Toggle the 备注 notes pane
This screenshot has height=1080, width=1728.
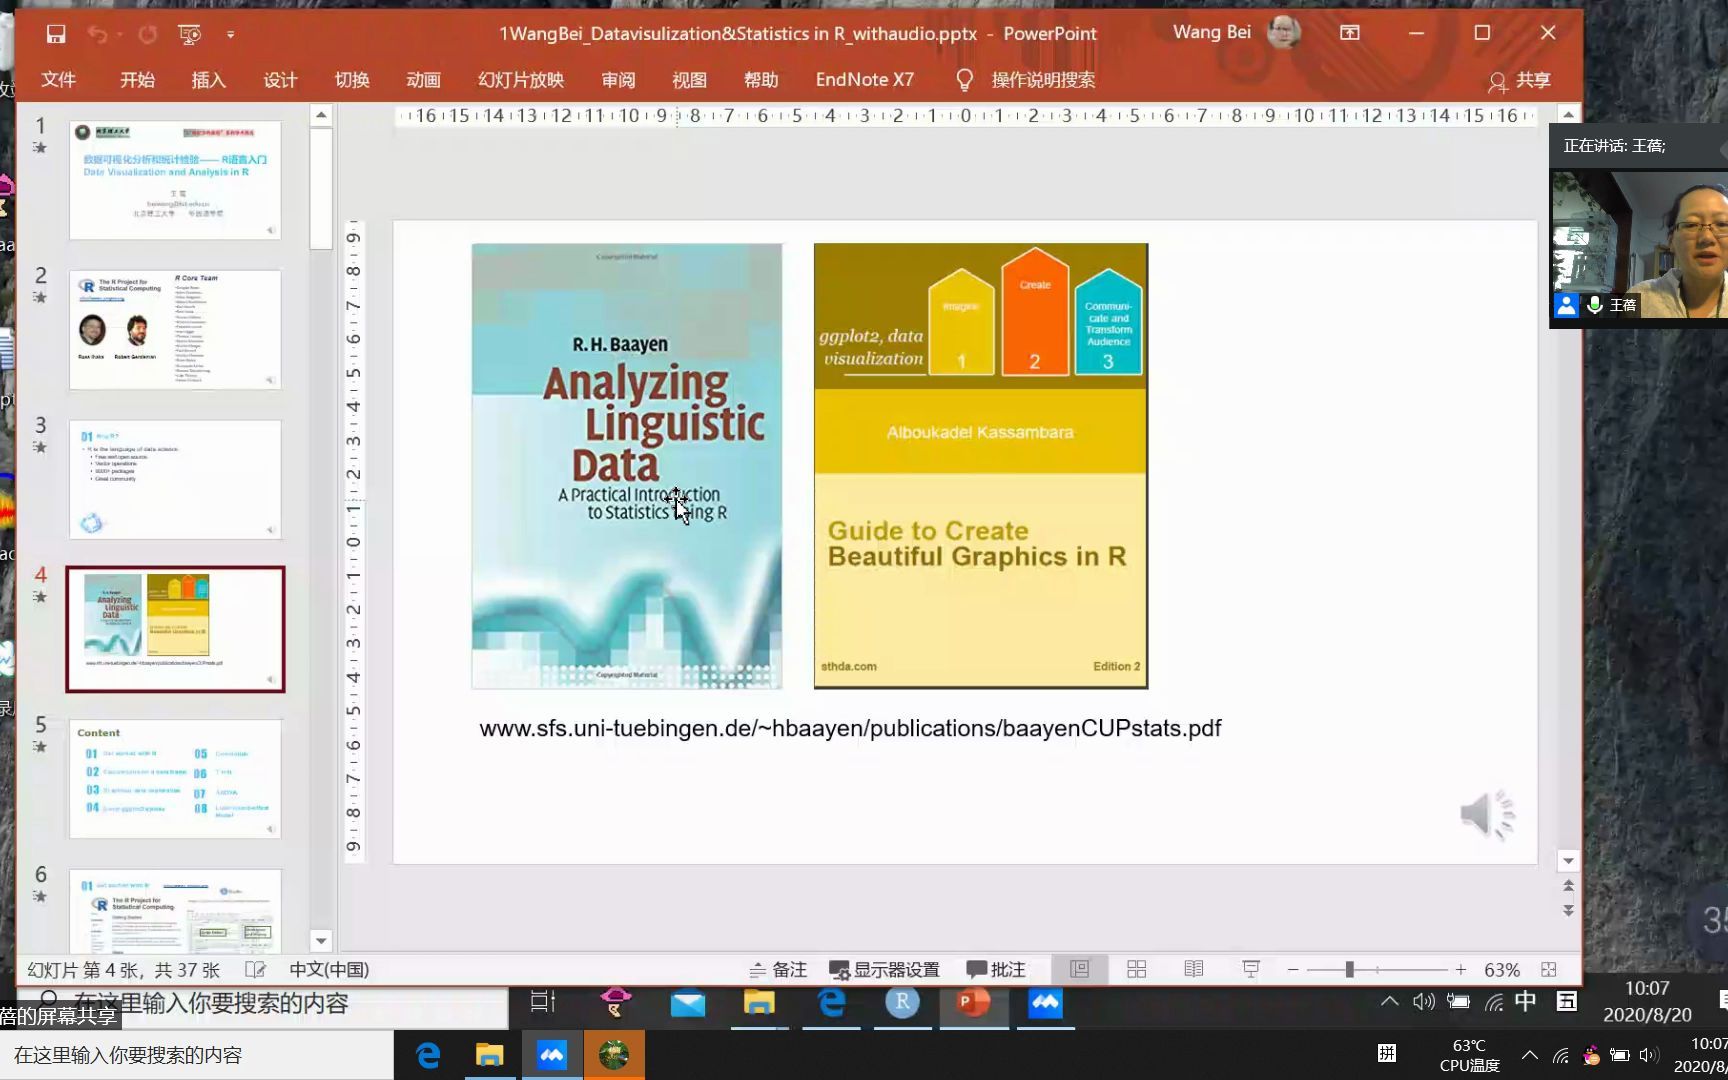[x=778, y=969]
